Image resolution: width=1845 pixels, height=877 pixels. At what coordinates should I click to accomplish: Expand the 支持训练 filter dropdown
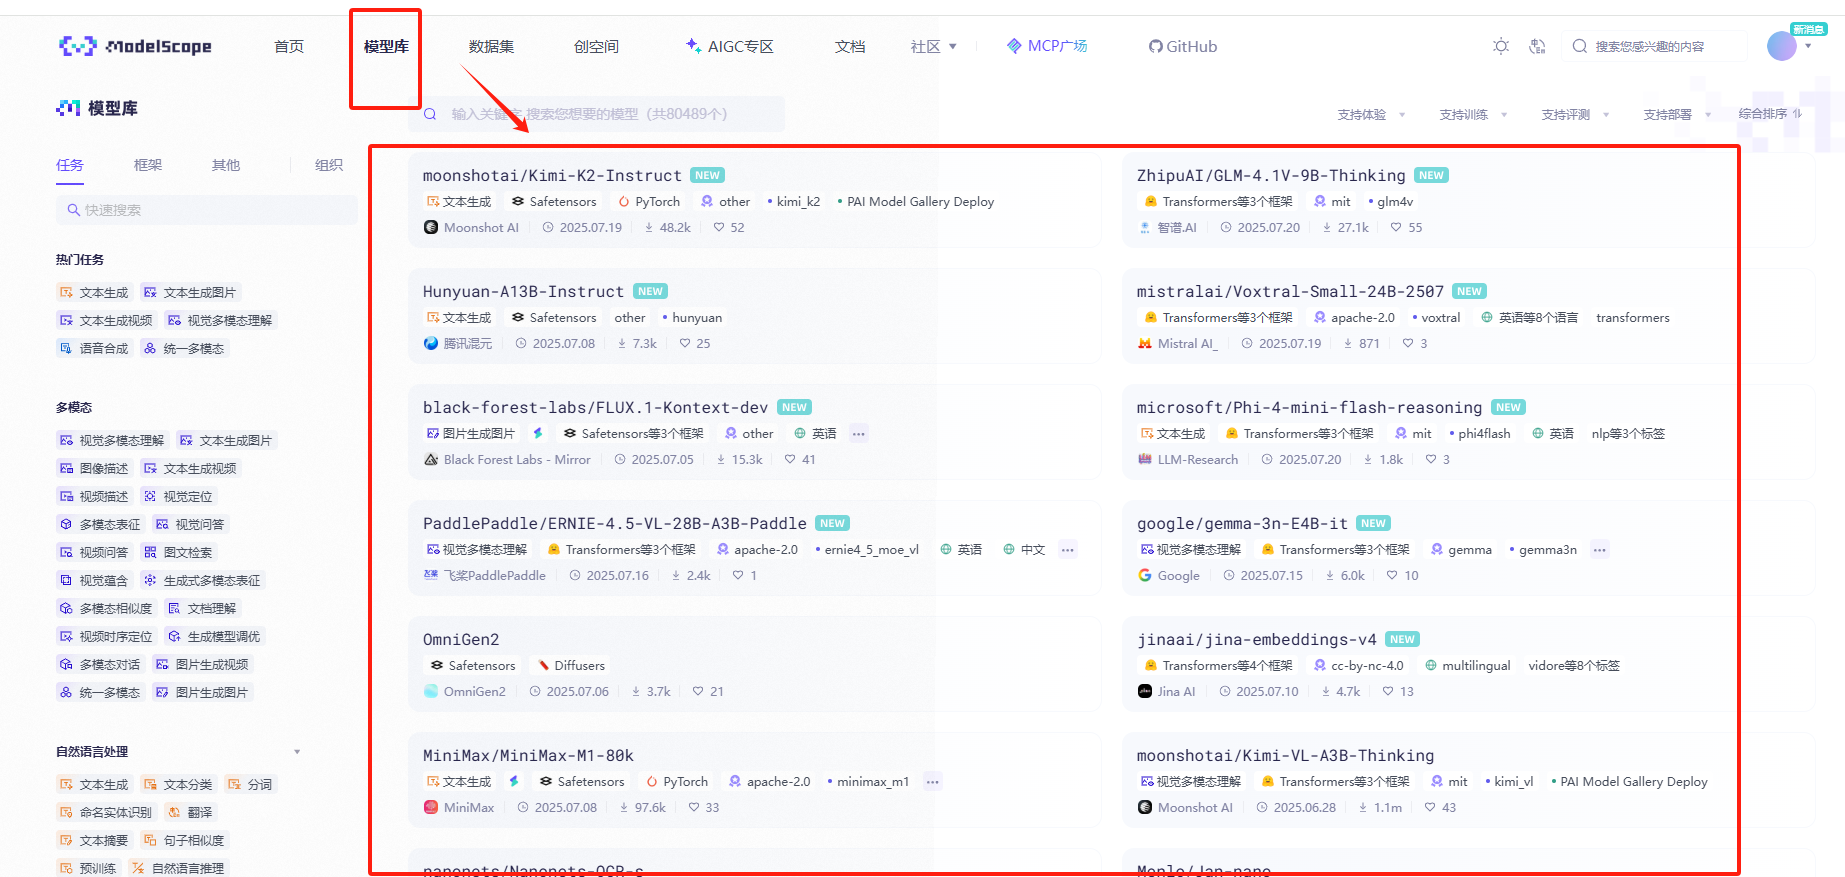point(1473,114)
